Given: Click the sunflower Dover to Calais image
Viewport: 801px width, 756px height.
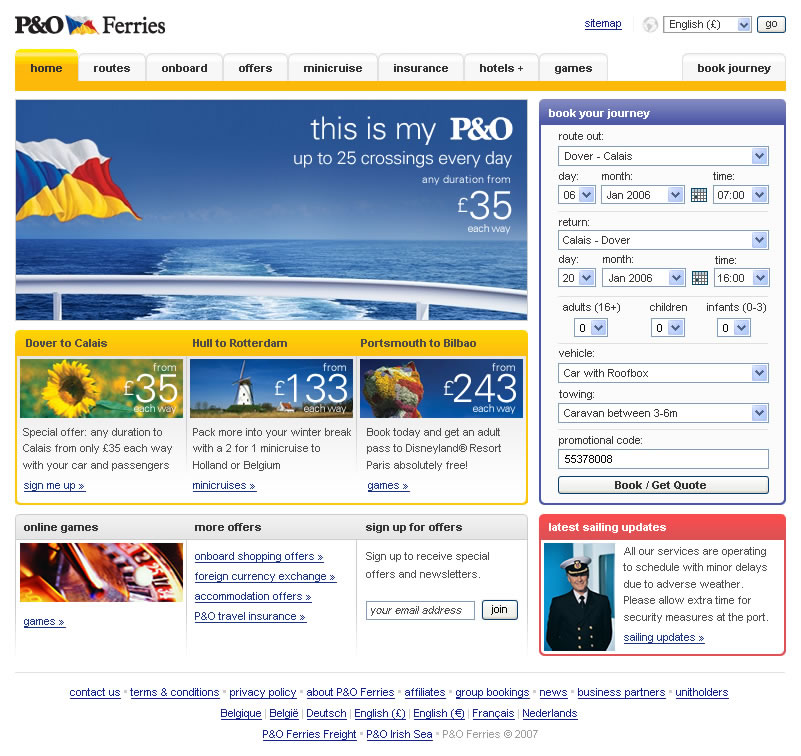Looking at the screenshot, I should click(x=101, y=388).
